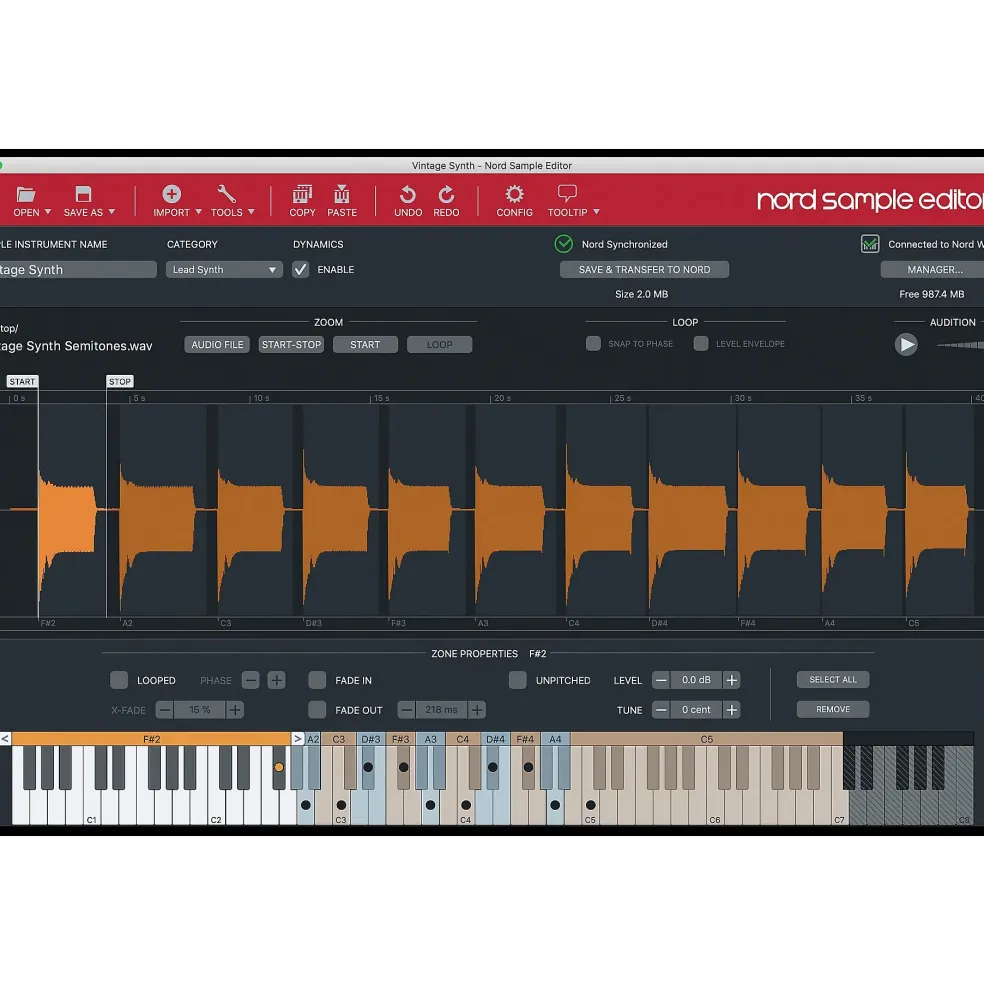Click the IMPORT plus icon
984x985 pixels.
(172, 194)
